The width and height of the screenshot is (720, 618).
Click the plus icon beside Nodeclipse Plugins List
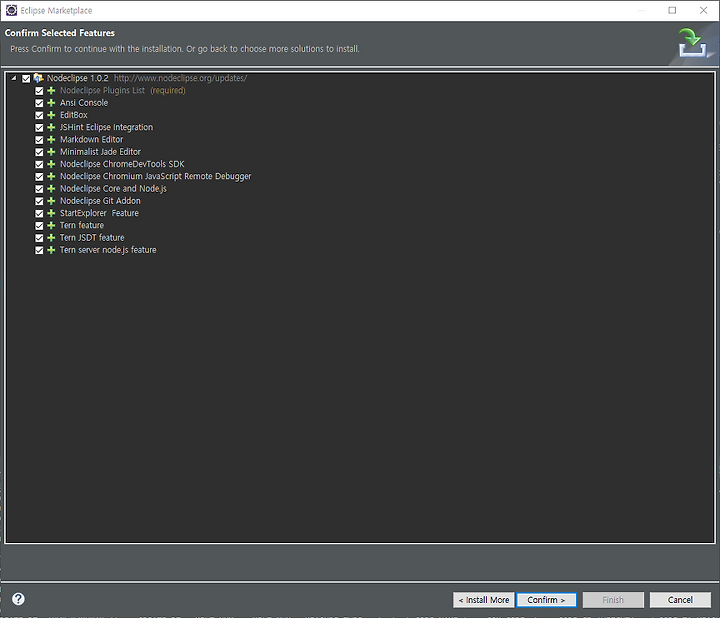[51, 90]
